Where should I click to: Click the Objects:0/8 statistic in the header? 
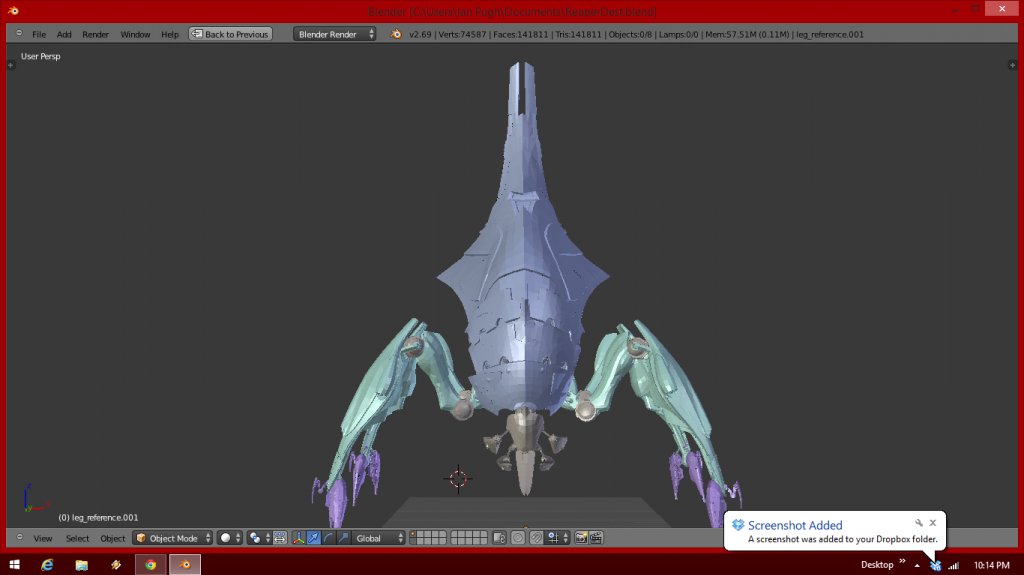pos(630,34)
